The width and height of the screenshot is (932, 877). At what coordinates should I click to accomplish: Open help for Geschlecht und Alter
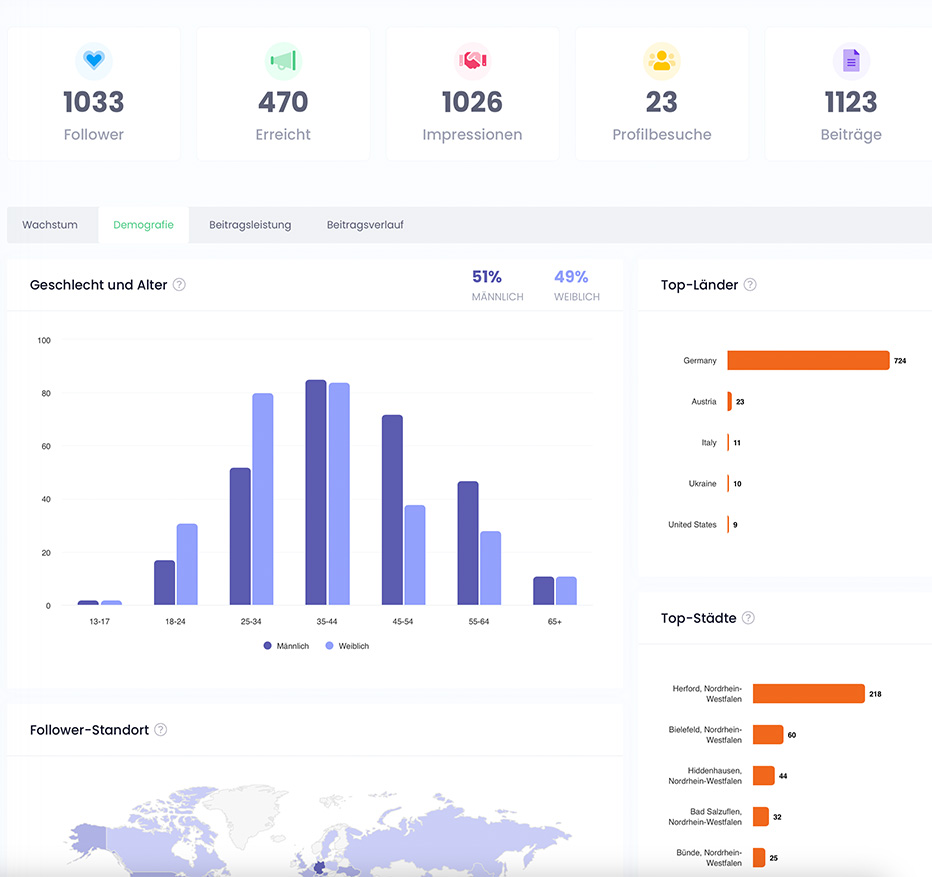click(x=179, y=285)
